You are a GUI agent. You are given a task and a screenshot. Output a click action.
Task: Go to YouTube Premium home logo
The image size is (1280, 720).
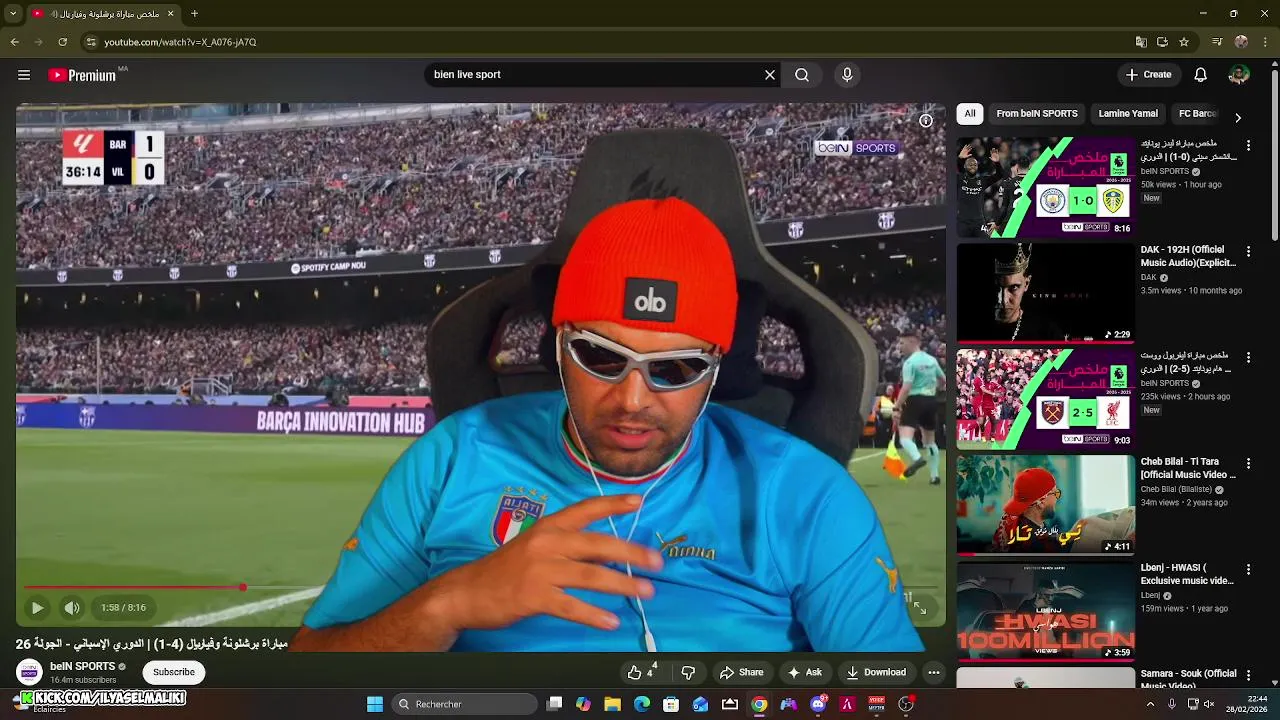[82, 75]
